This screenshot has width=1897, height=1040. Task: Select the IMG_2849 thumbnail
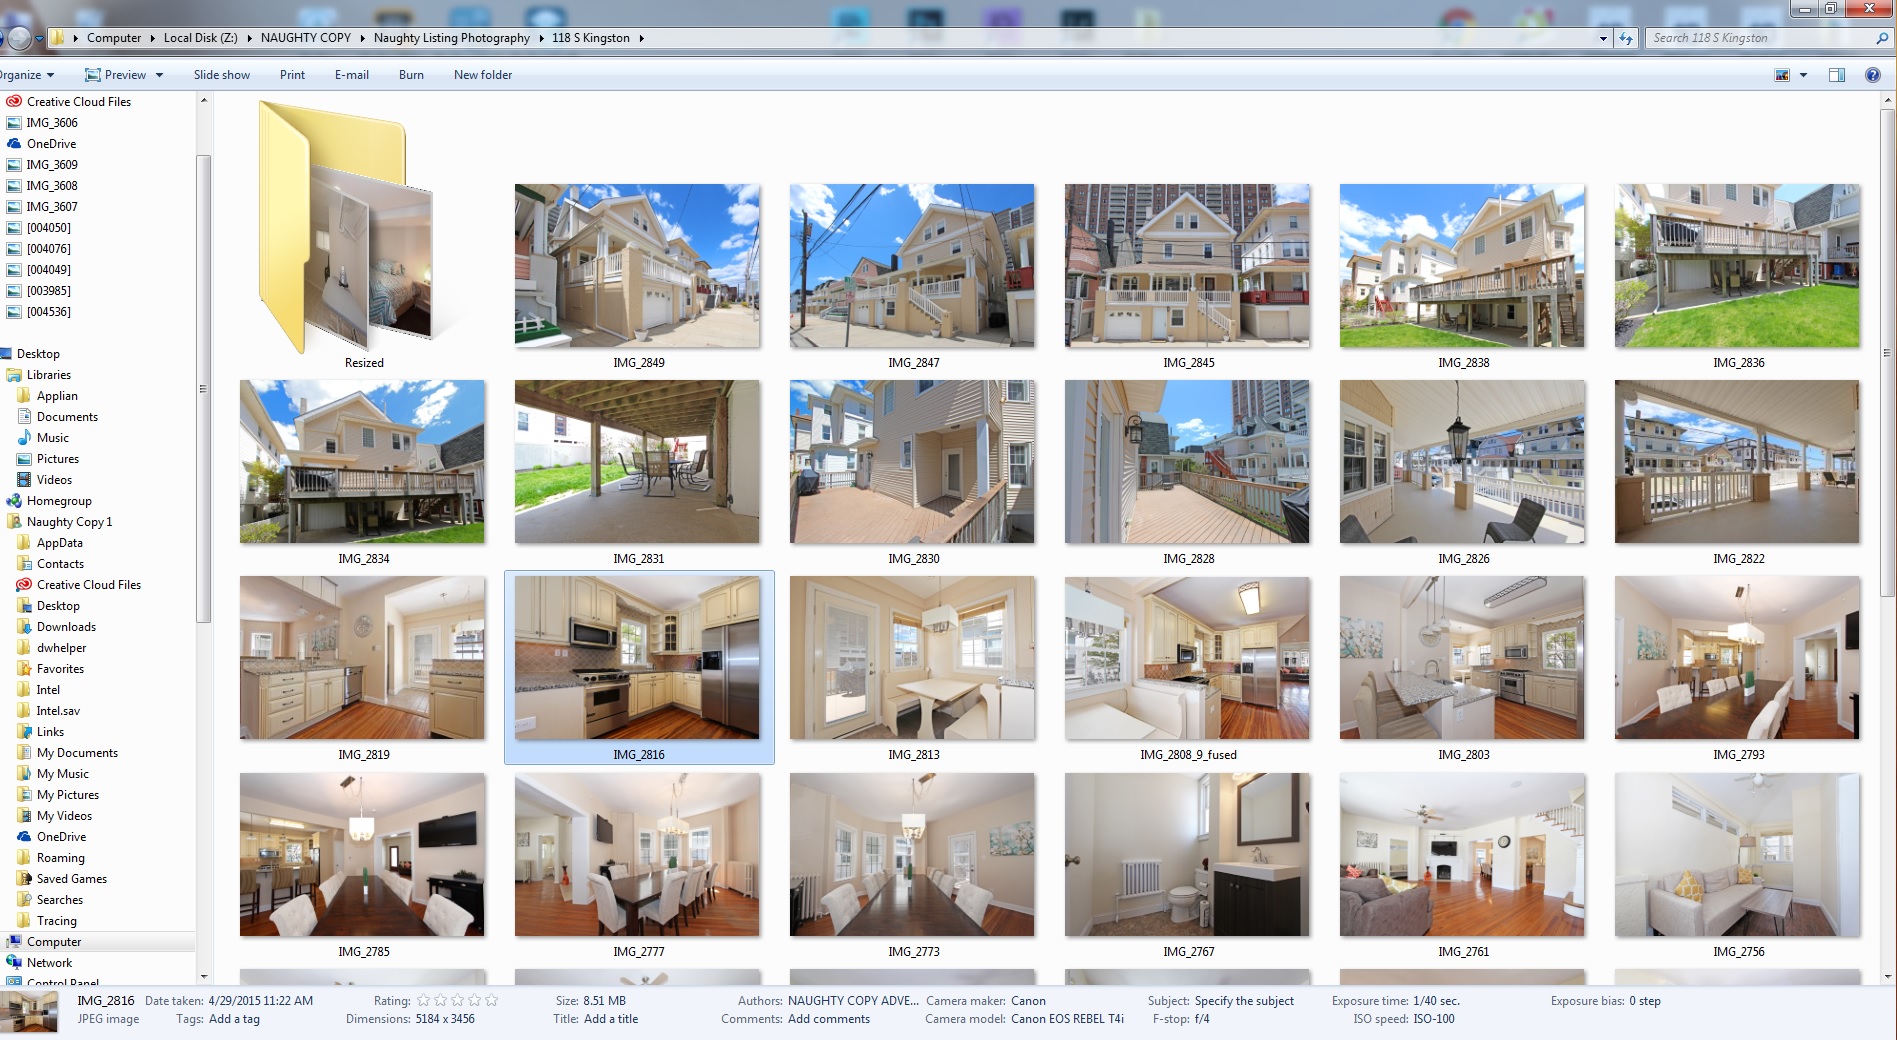point(637,266)
